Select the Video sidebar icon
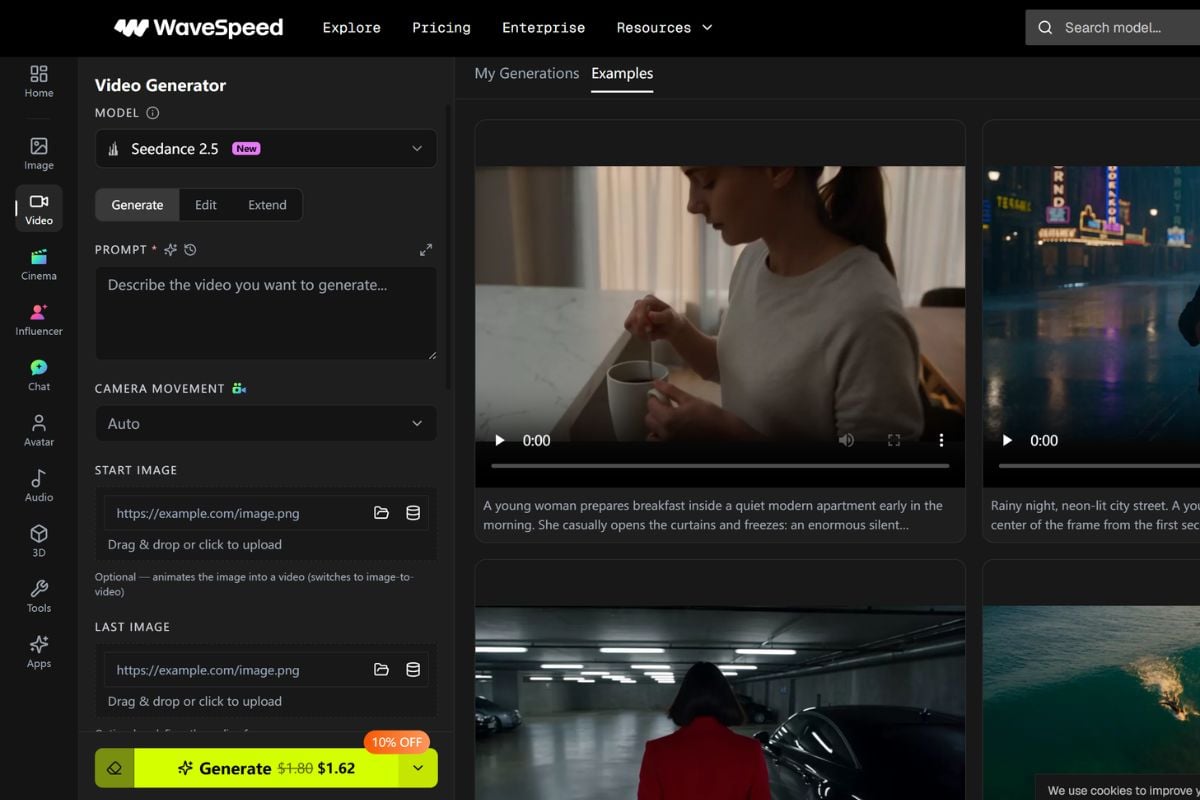 (x=39, y=209)
